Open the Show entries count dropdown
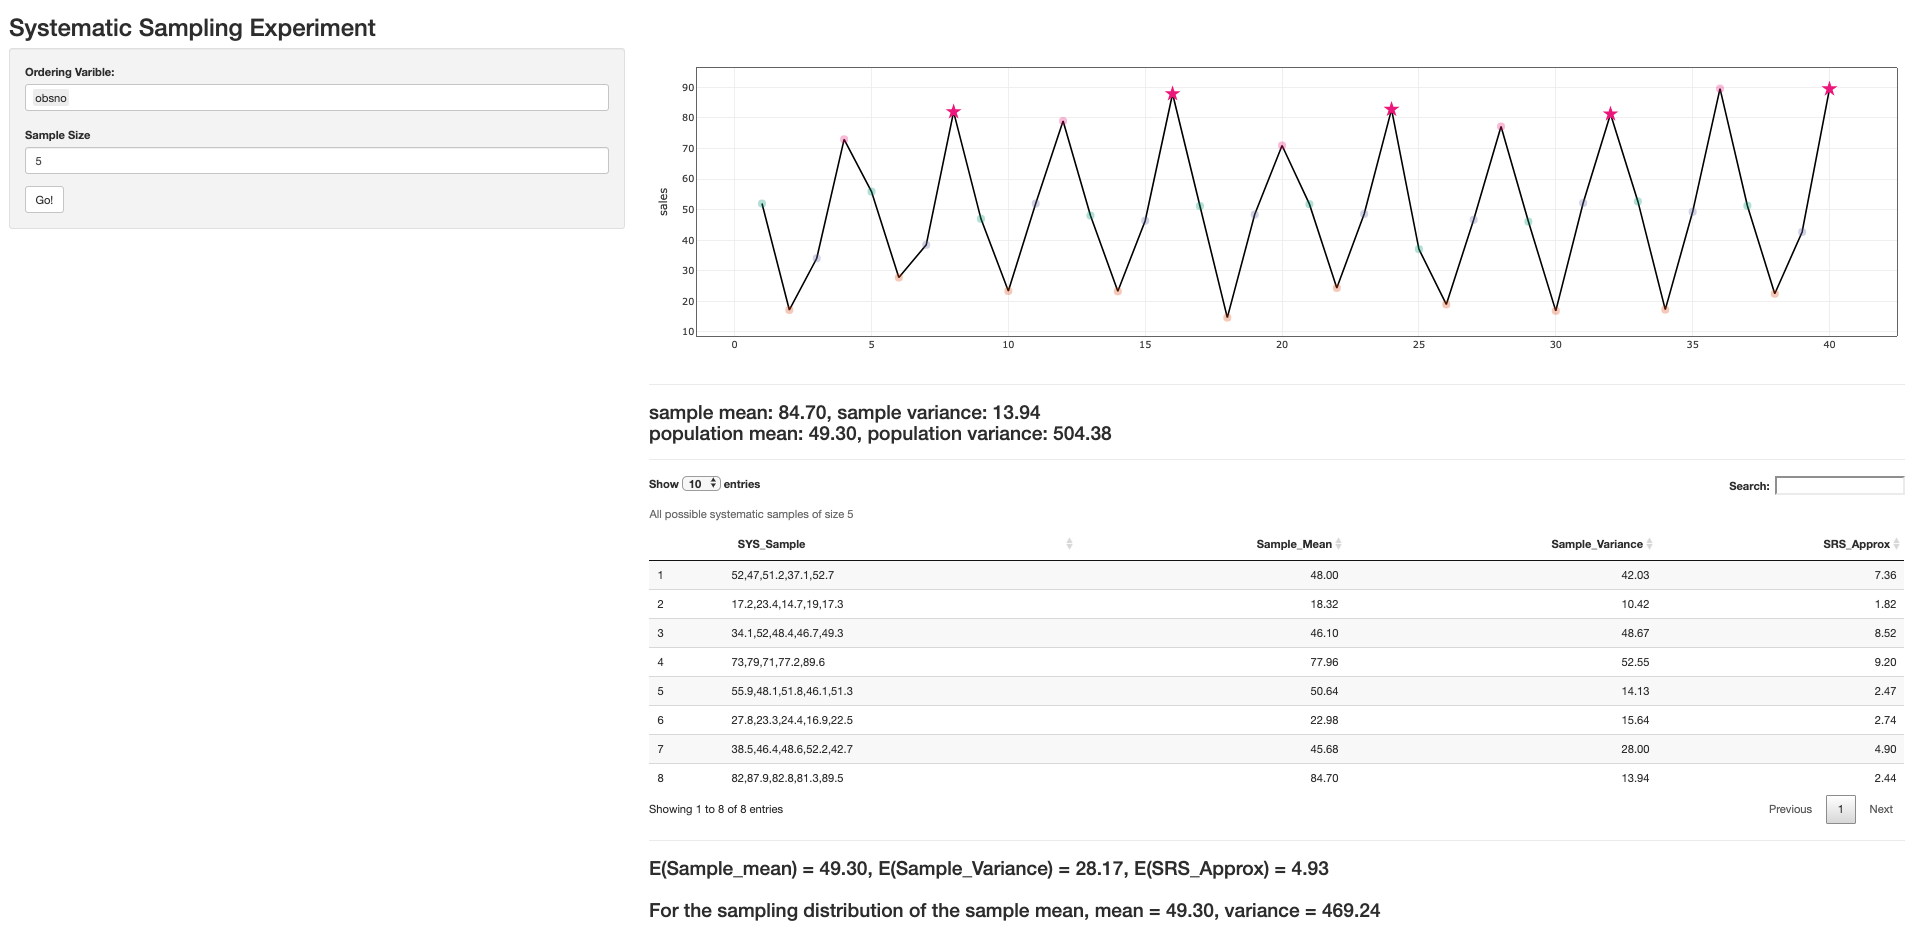Image resolution: width=1914 pixels, height=945 pixels. [x=701, y=484]
